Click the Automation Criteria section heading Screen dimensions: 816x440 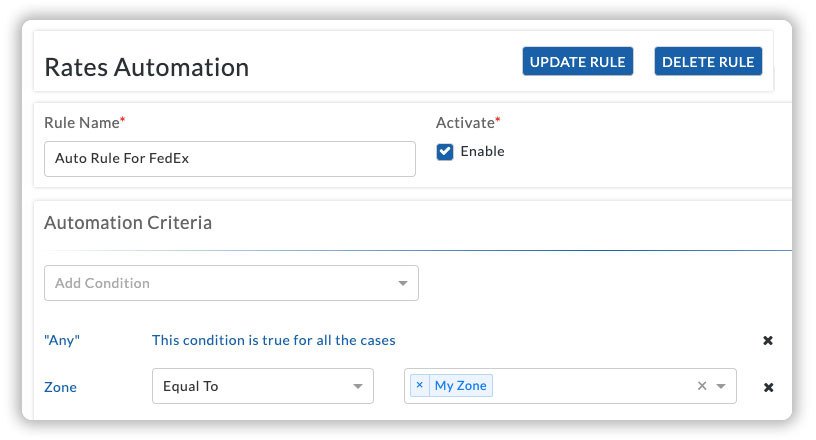[x=128, y=223]
